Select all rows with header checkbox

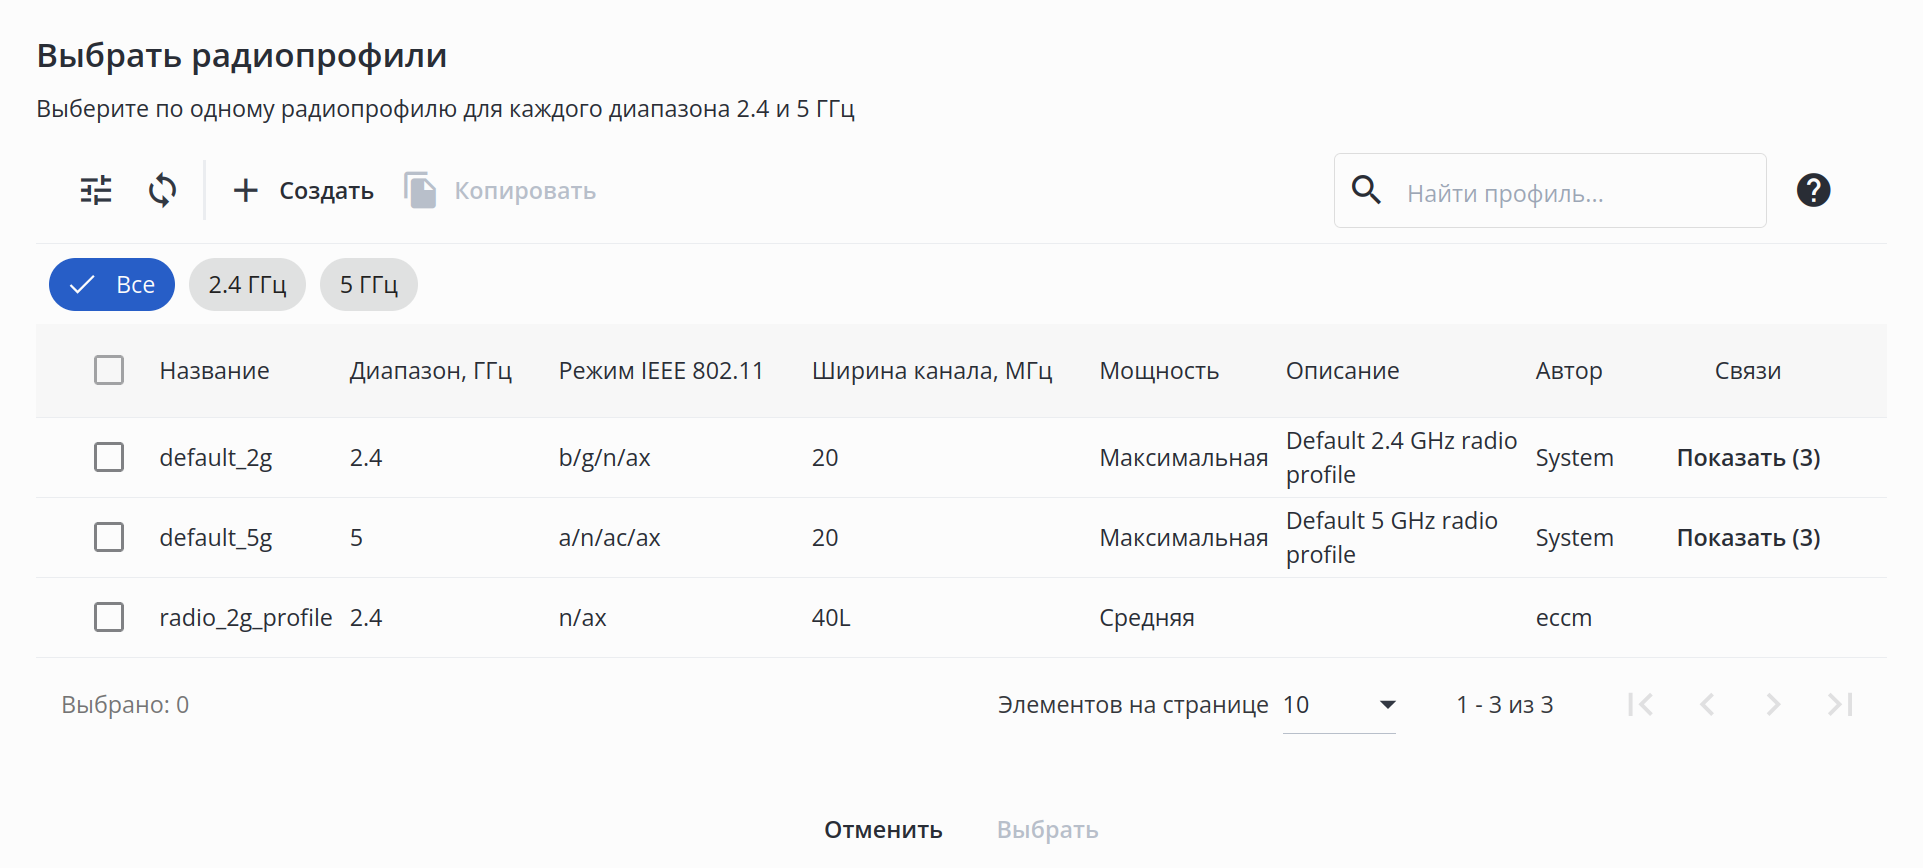tap(109, 371)
